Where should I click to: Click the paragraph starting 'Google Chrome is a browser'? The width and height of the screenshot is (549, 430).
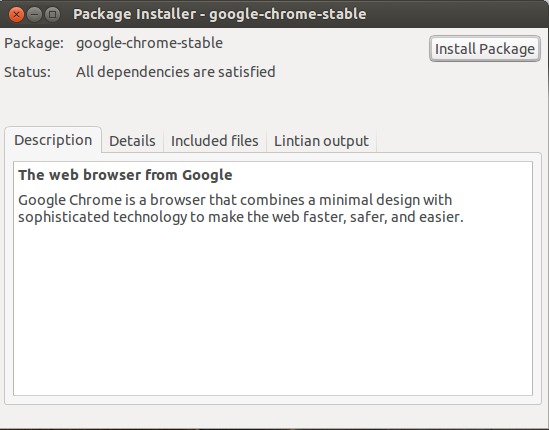(x=241, y=208)
